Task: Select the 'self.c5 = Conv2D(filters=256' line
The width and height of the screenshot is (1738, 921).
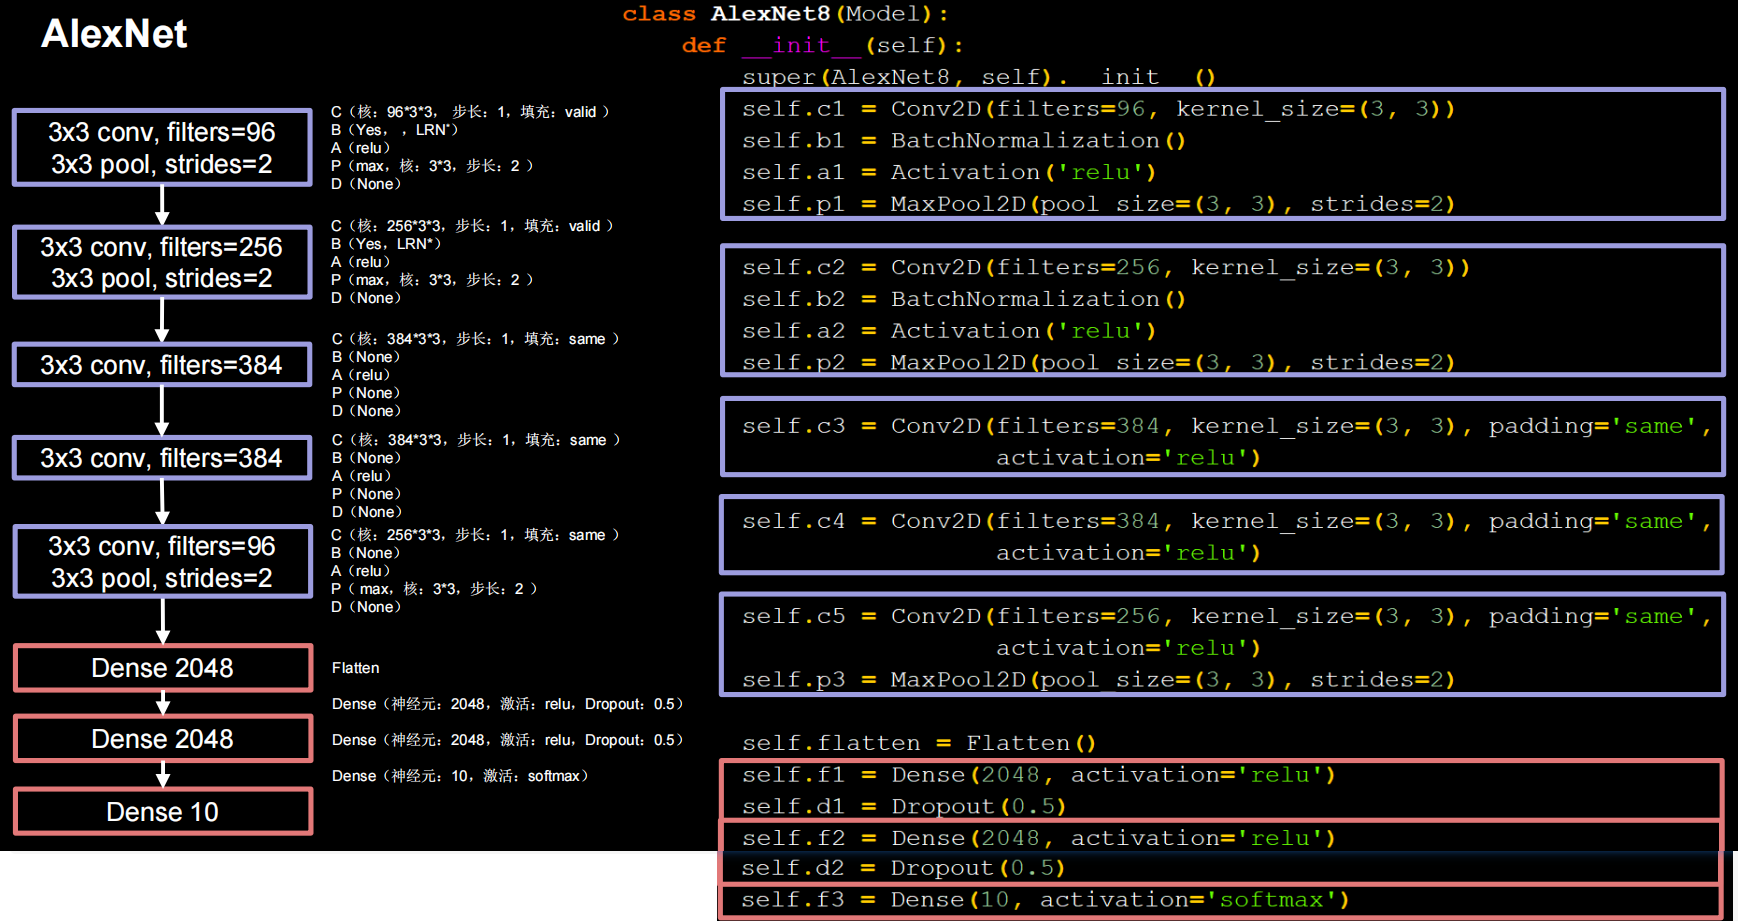Action: (1227, 616)
